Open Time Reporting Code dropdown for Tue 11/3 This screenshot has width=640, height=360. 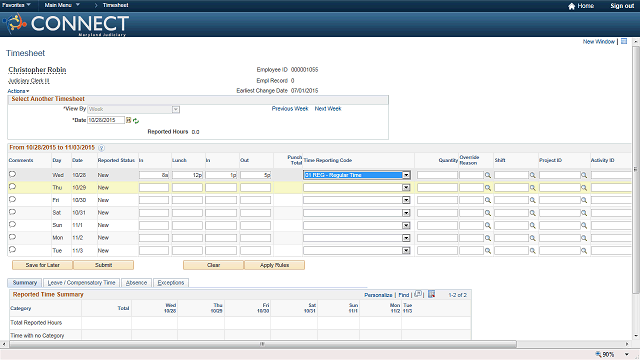click(x=406, y=251)
